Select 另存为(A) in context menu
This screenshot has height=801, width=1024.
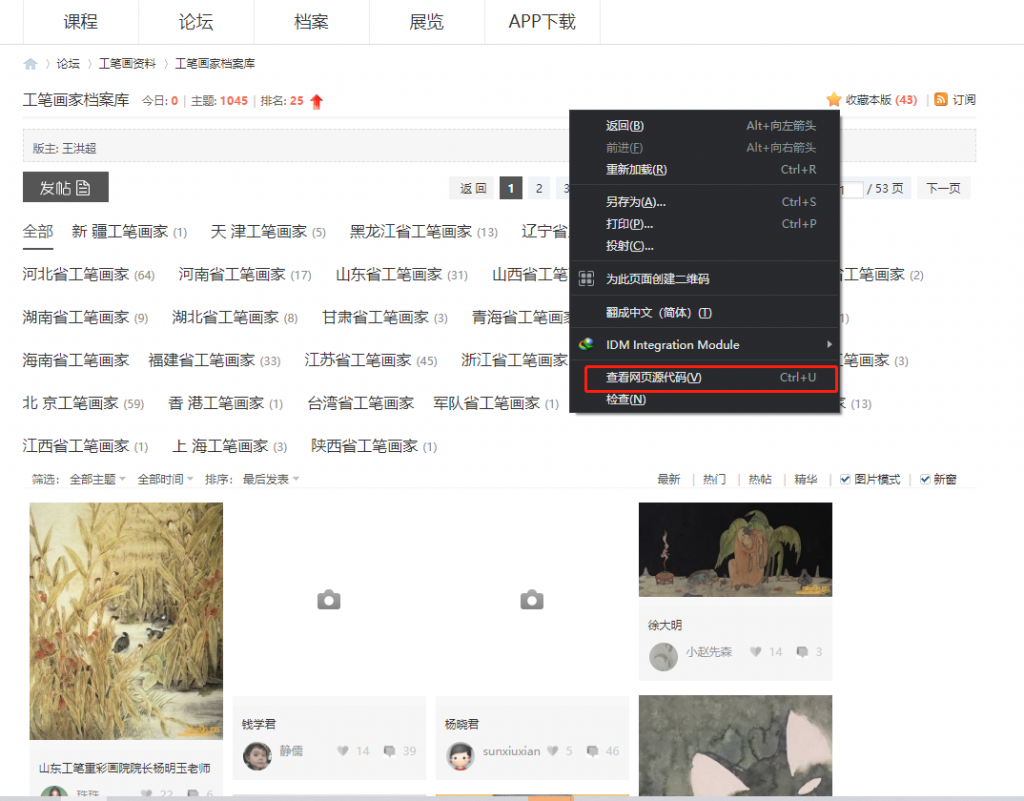[x=704, y=202]
